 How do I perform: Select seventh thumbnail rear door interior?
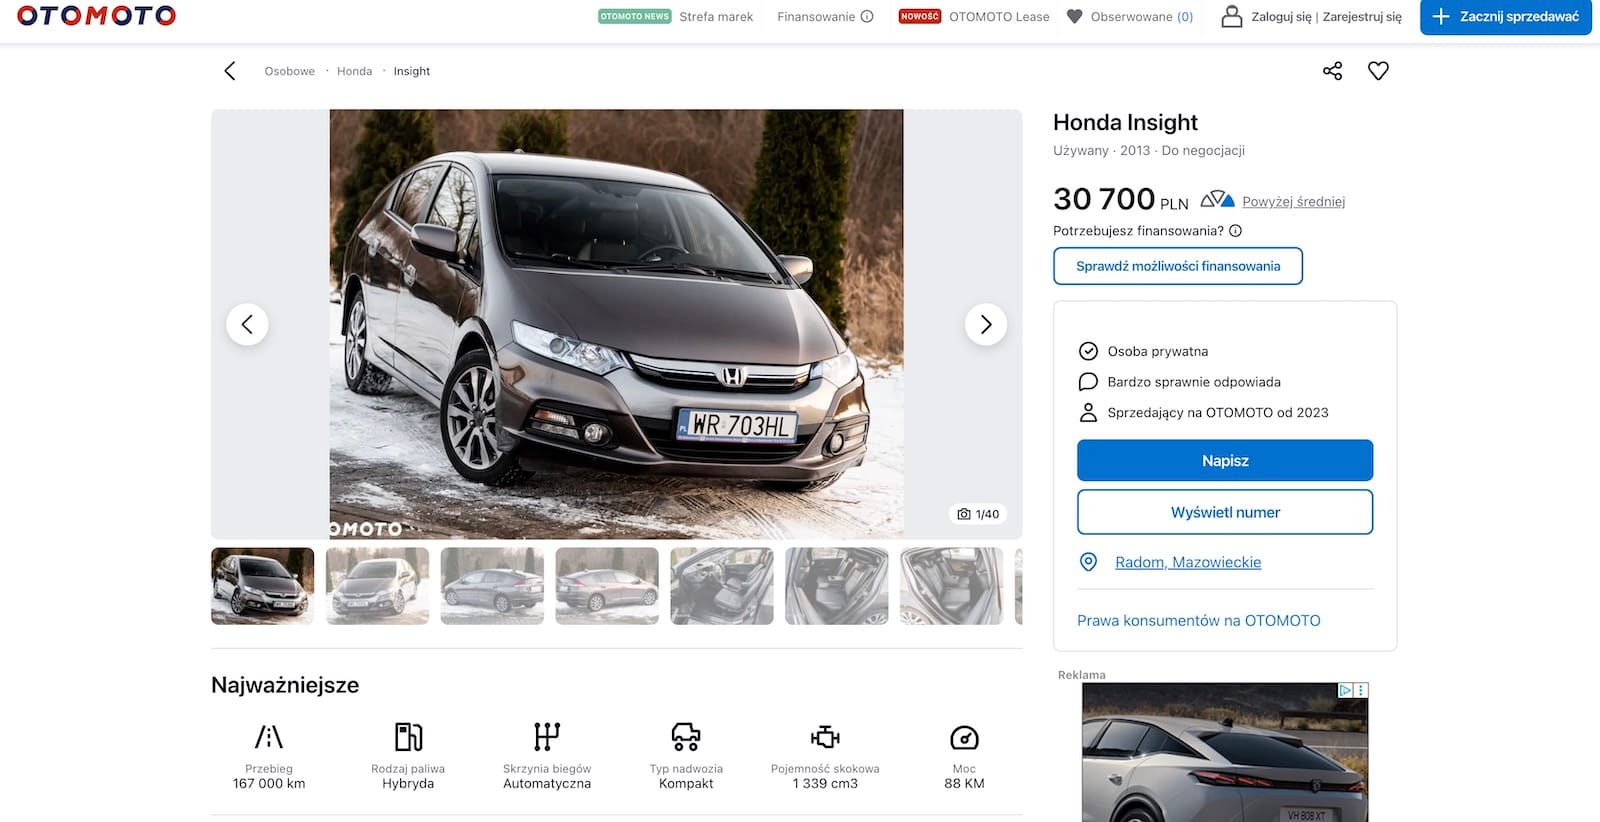952,586
